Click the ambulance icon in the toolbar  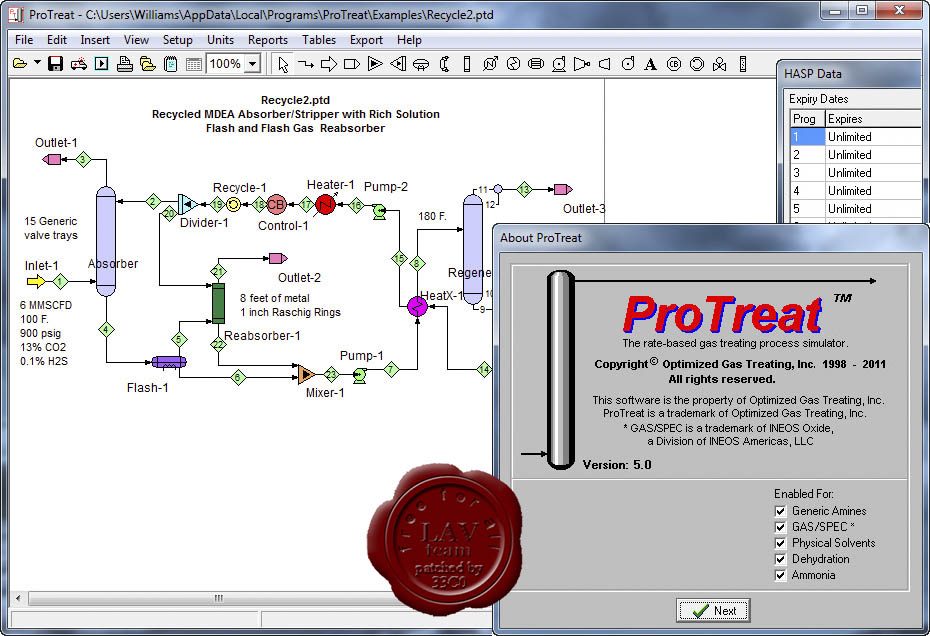click(78, 64)
